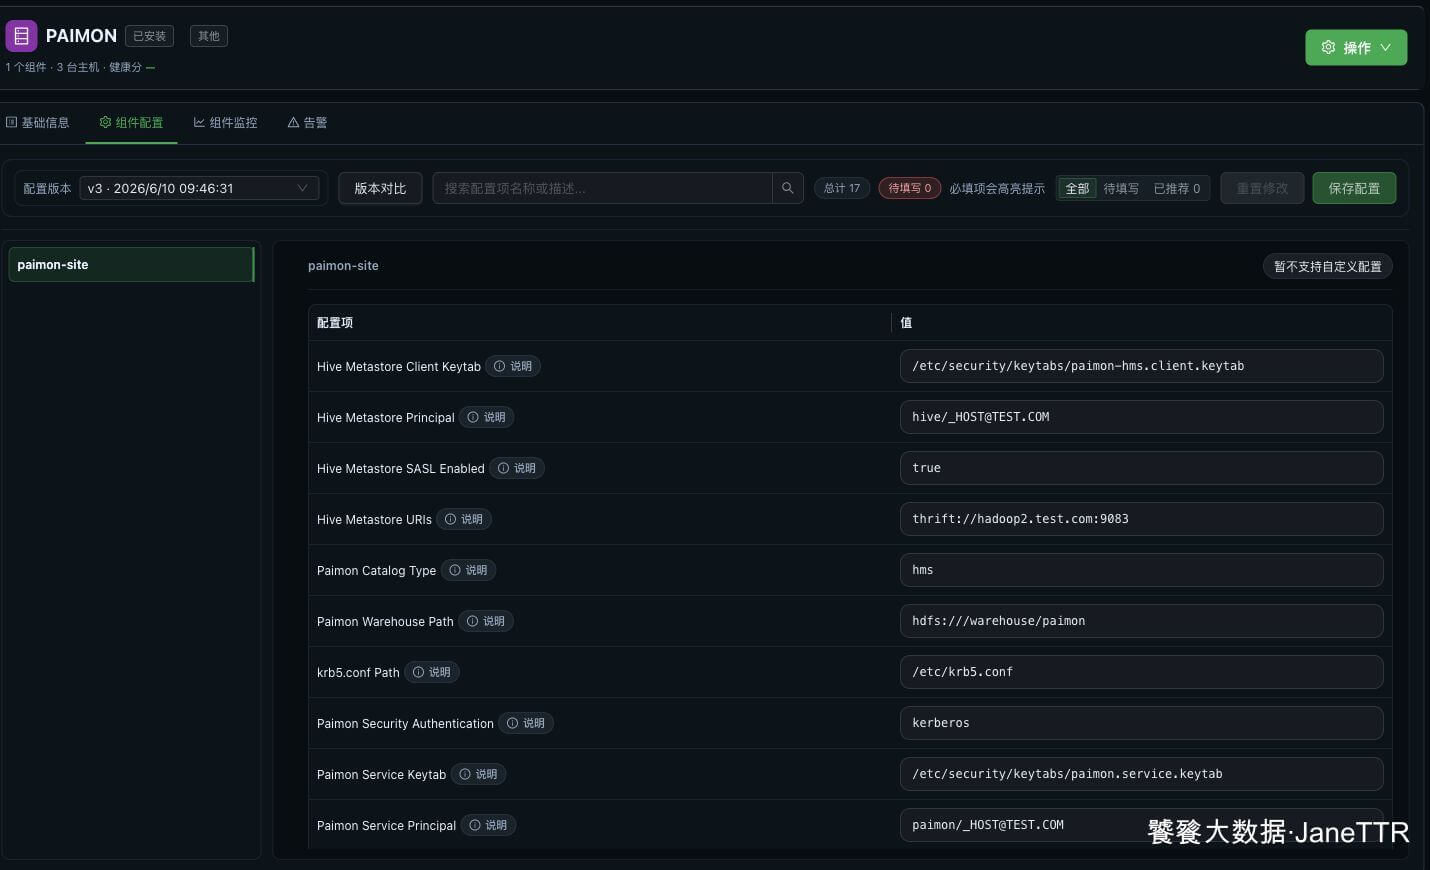Open info for Paimon Security Authentication
Screen dimensions: 1430x870
click(x=526, y=724)
